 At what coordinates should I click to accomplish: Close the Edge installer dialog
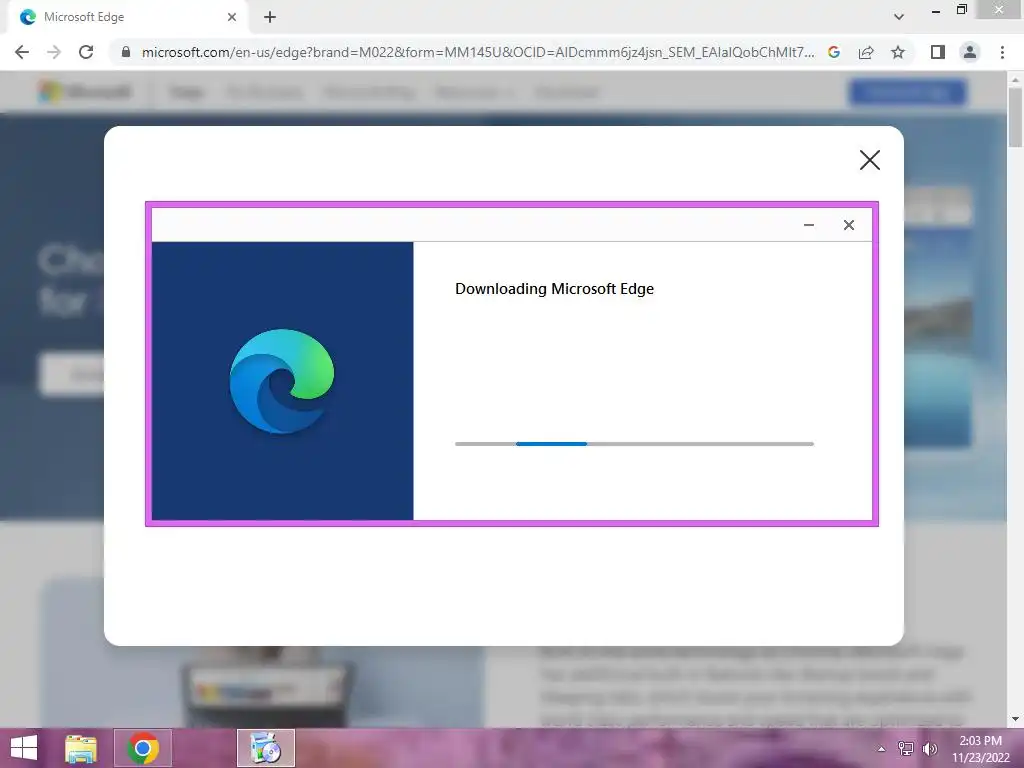click(849, 225)
